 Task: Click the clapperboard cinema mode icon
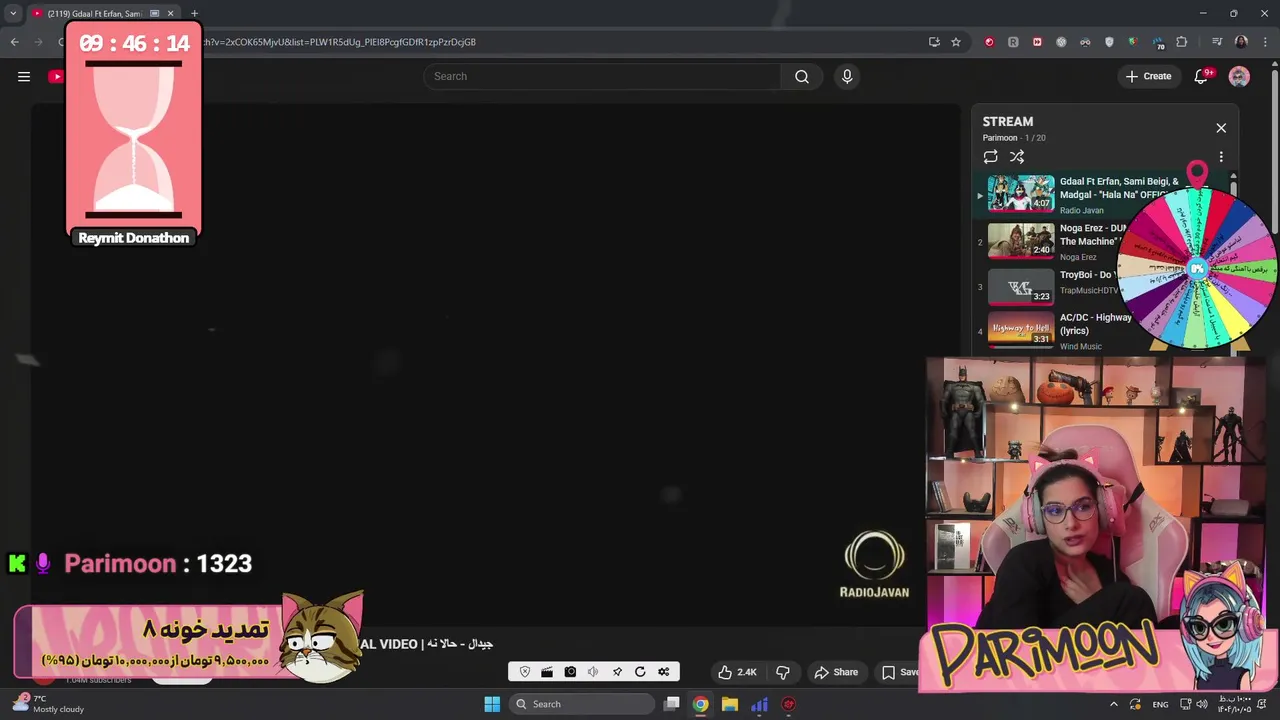pyautogui.click(x=547, y=672)
